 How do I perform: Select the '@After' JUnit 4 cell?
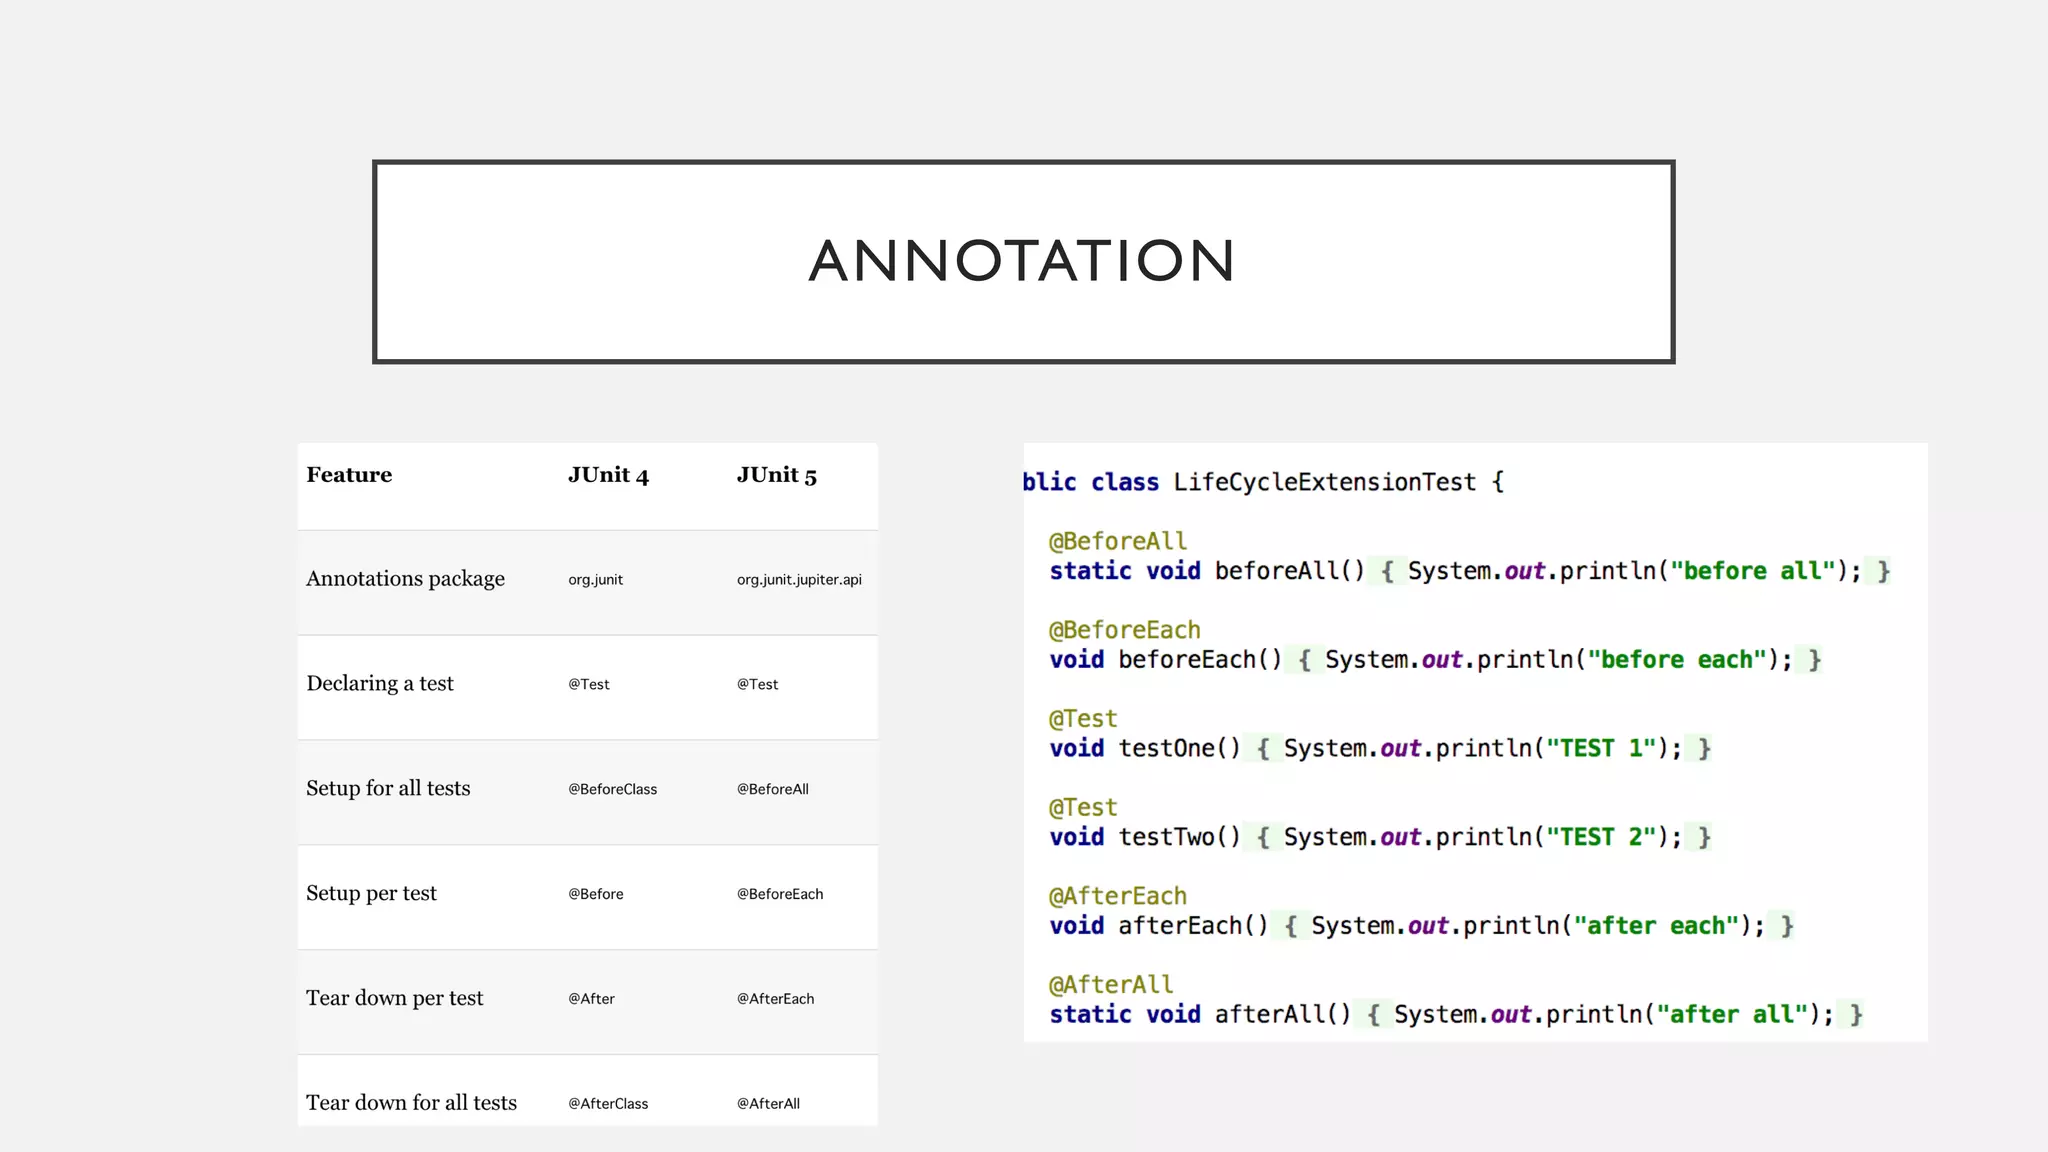591,999
